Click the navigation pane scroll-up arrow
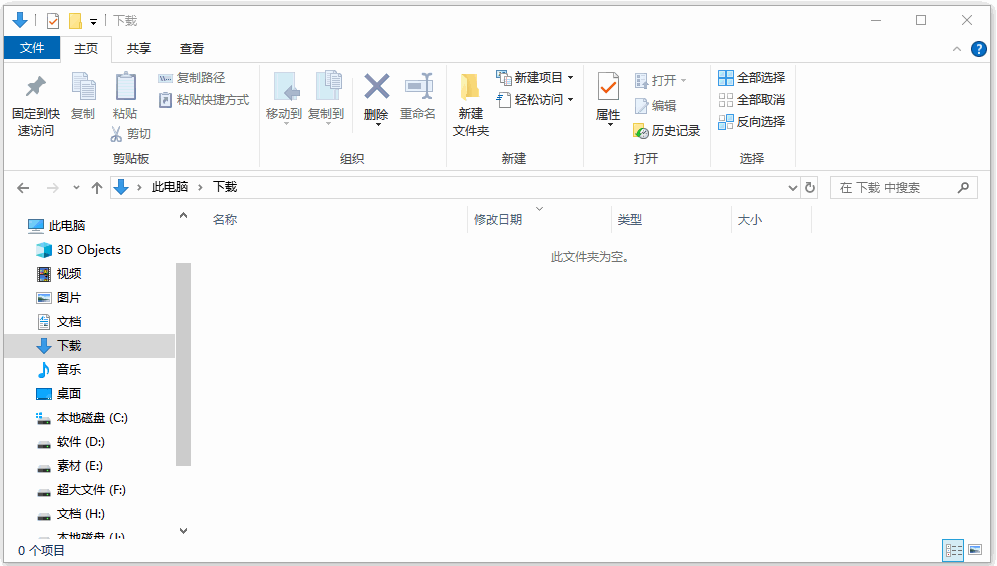The image size is (997, 566). pyautogui.click(x=183, y=216)
